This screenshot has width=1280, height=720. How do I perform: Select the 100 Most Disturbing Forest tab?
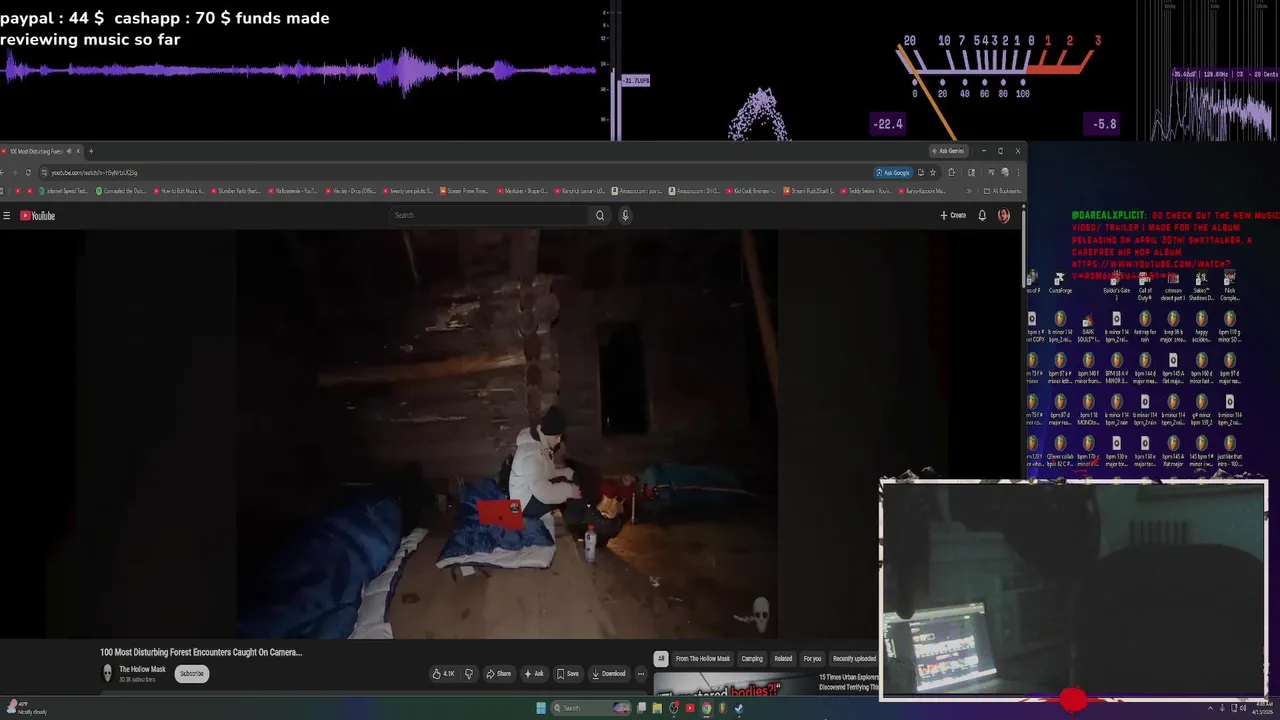pyautogui.click(x=40, y=151)
